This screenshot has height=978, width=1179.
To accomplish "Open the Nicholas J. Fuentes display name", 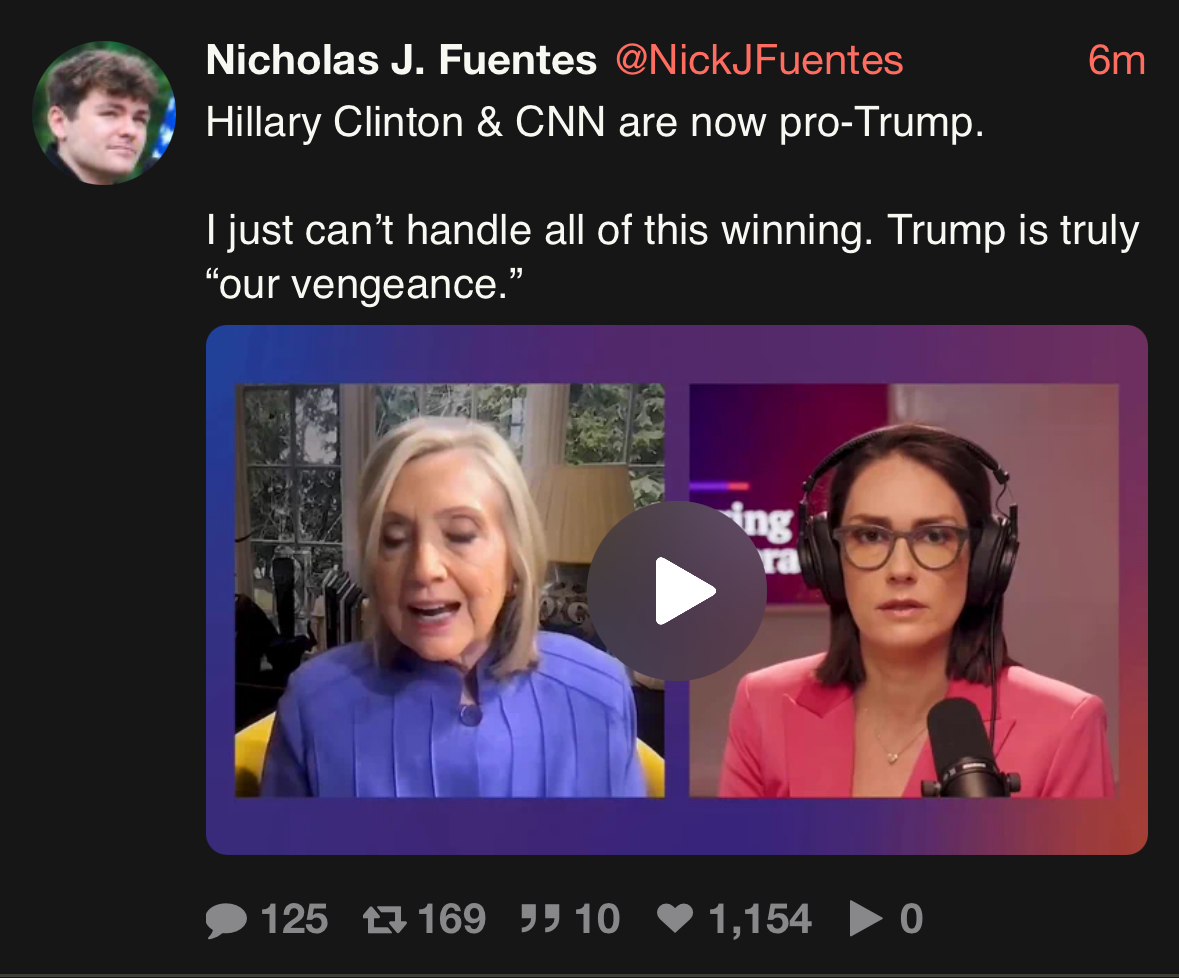I will 402,60.
